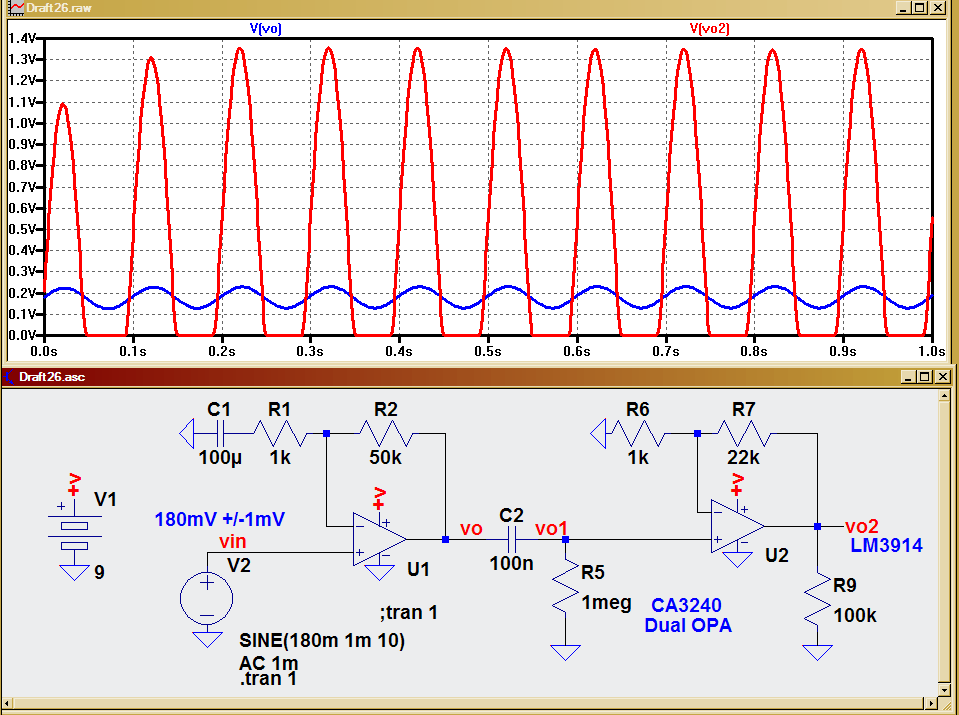
Task: Select the vo net label at U1 output
Action: [x=472, y=529]
